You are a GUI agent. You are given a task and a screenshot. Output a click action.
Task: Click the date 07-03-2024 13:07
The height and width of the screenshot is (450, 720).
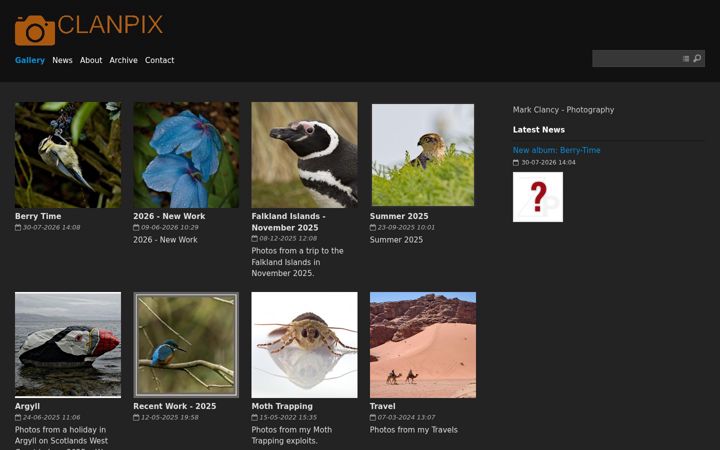tap(406, 417)
